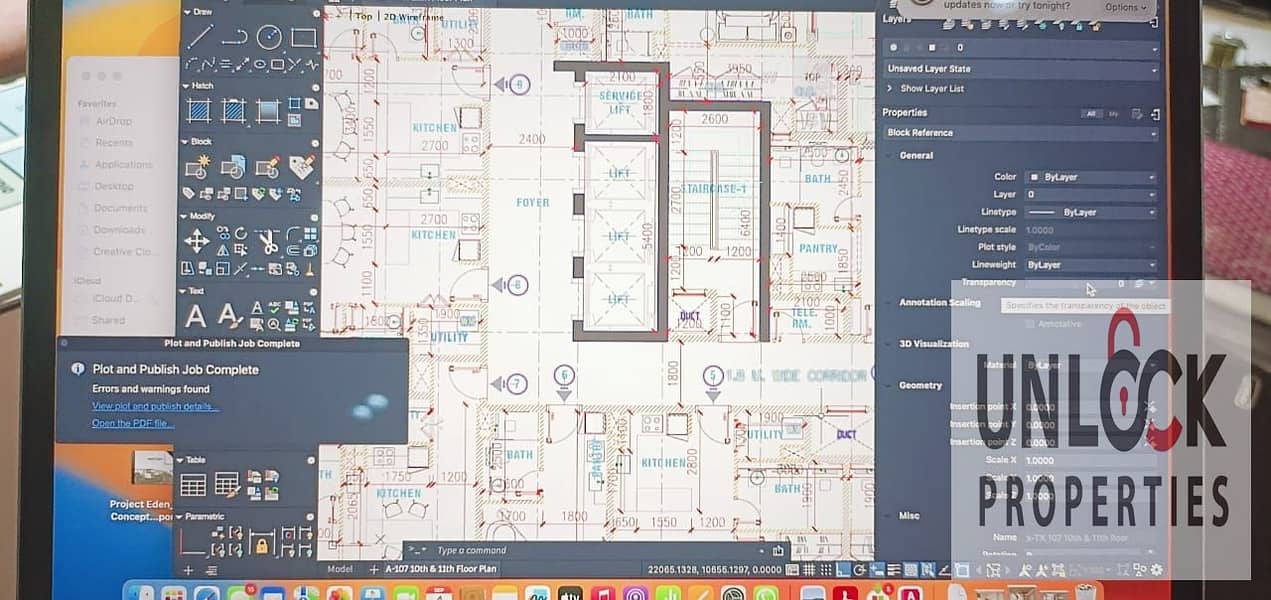Open Applications in Finder sidebar
Screen dimensions: 1271x600
tap(122, 165)
